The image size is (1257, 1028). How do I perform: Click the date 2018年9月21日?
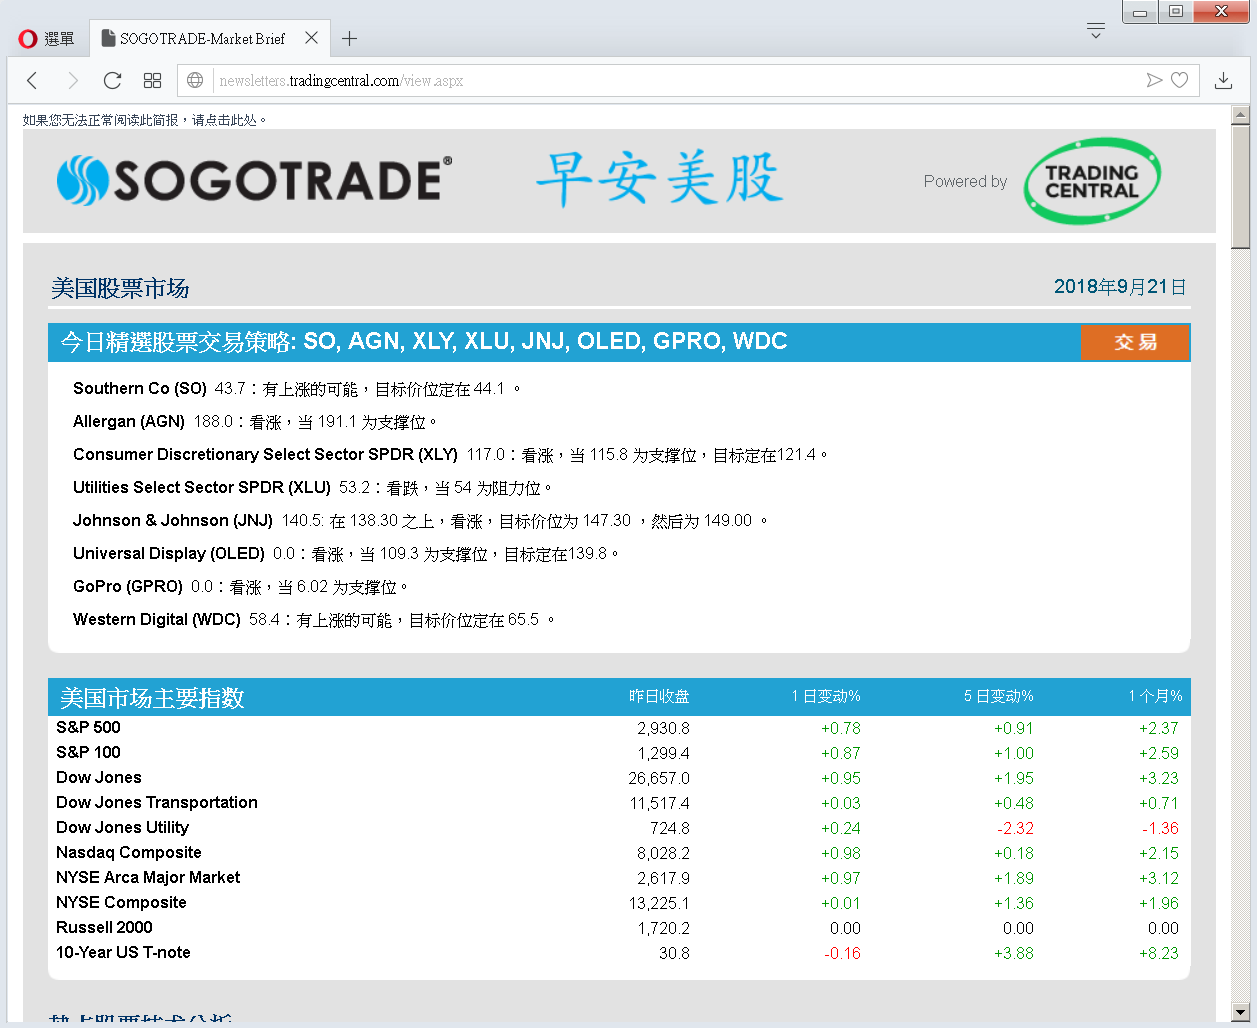1120,287
